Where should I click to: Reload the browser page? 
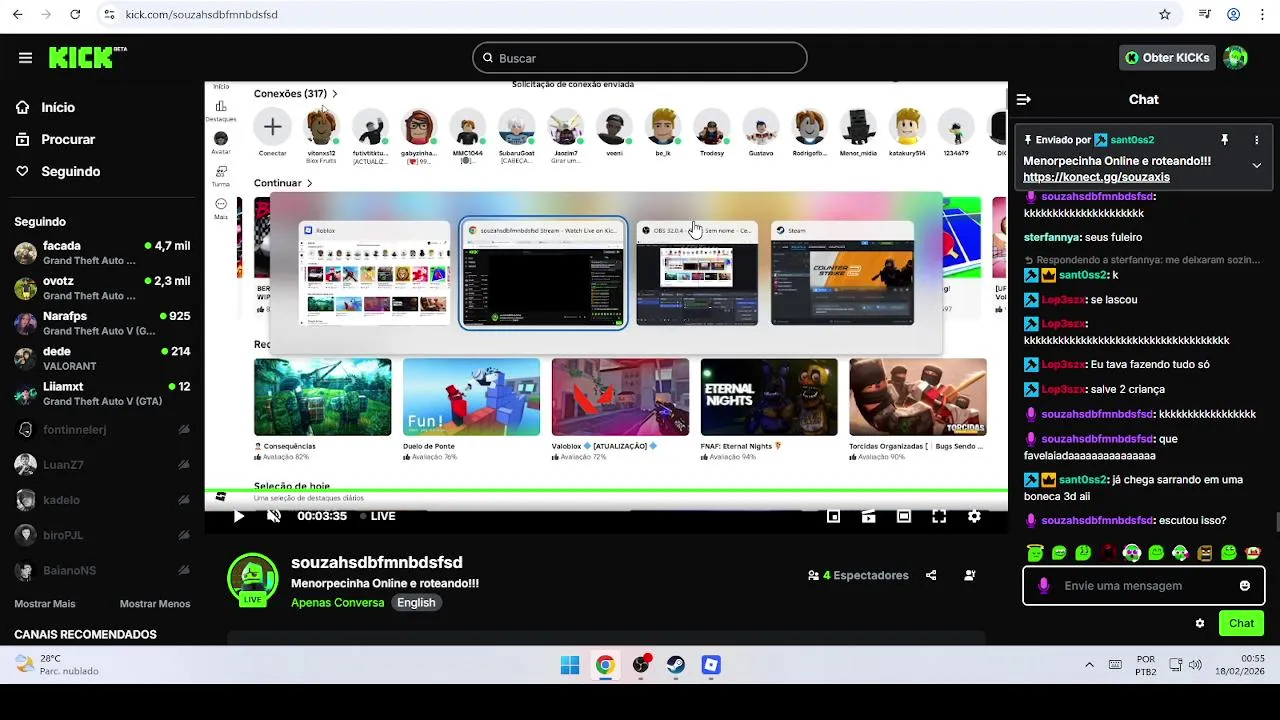pos(75,14)
